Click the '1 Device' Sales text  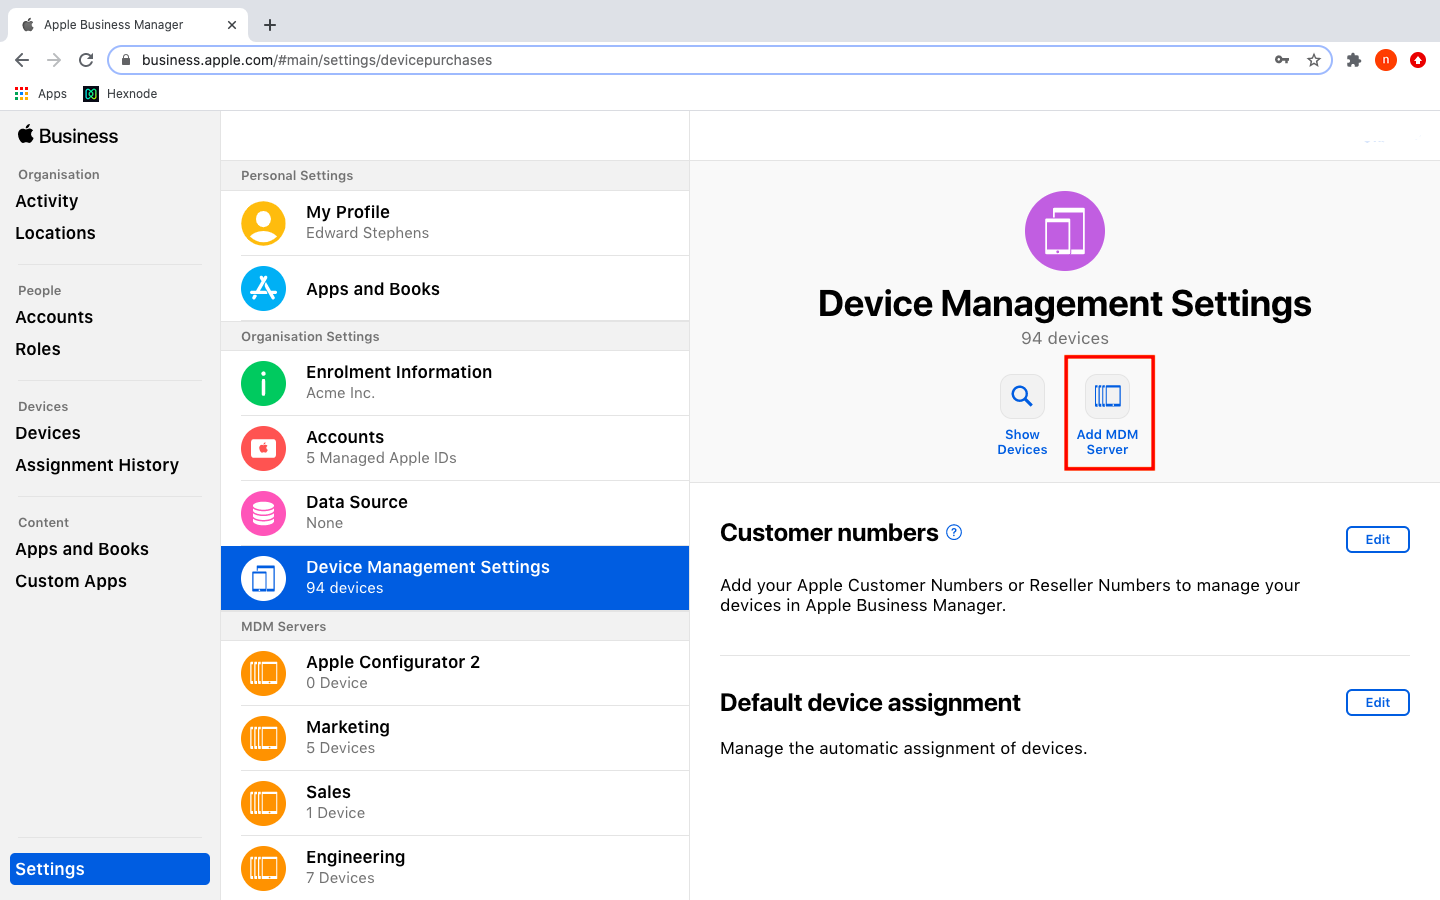pos(335,813)
